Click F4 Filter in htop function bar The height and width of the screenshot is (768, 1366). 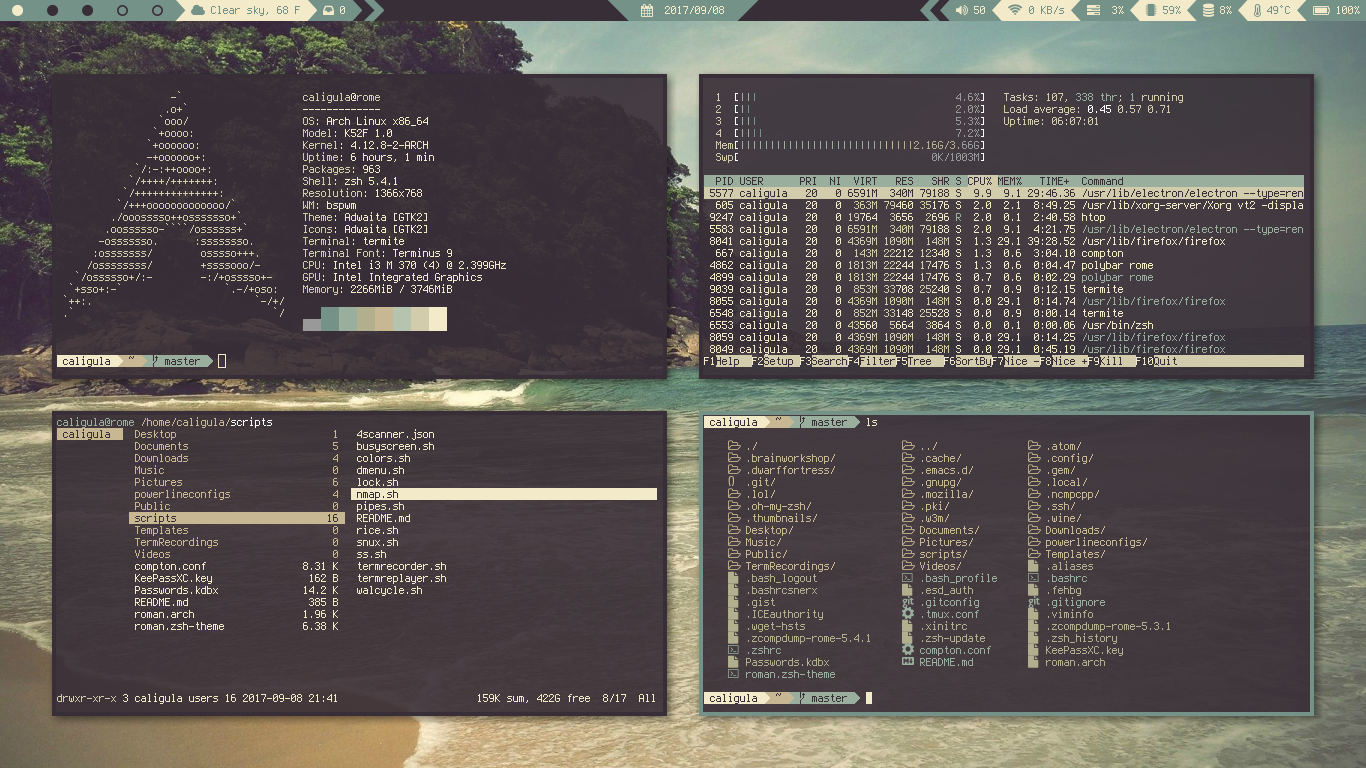[871, 361]
